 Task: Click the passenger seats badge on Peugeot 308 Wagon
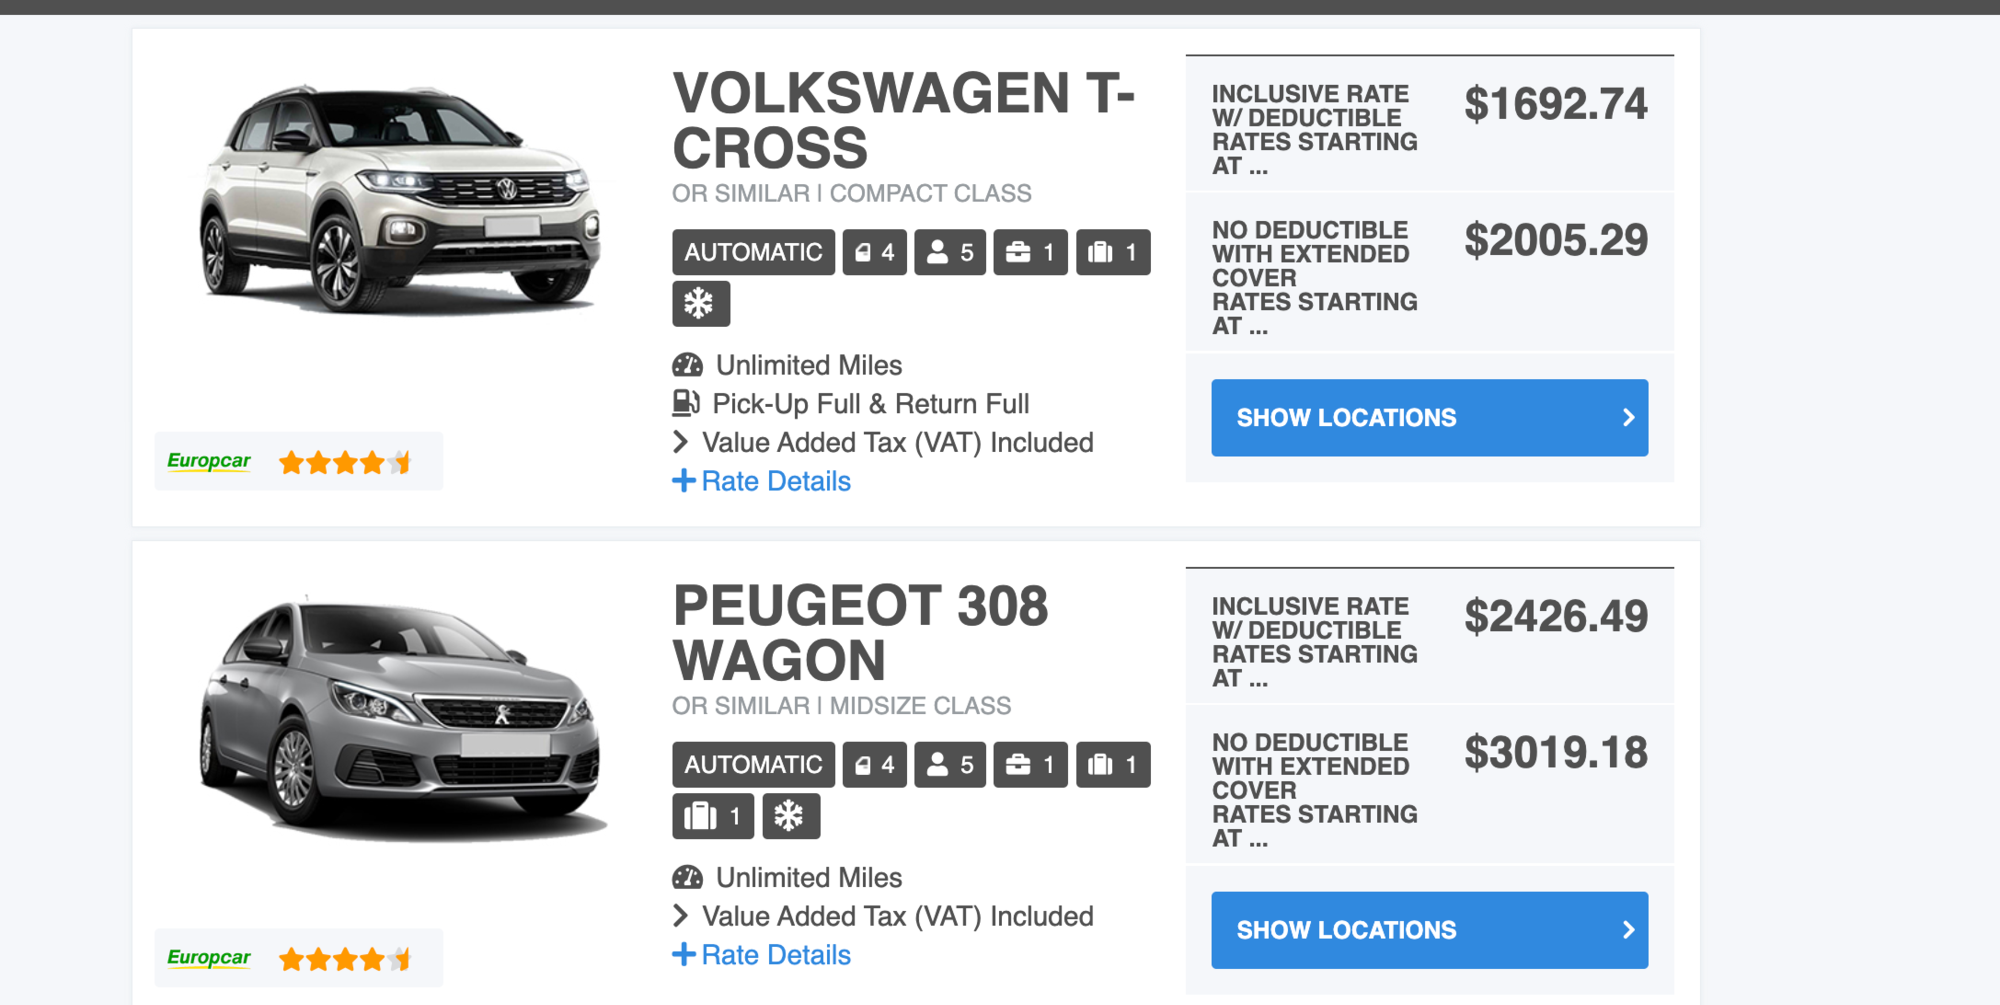(x=950, y=765)
